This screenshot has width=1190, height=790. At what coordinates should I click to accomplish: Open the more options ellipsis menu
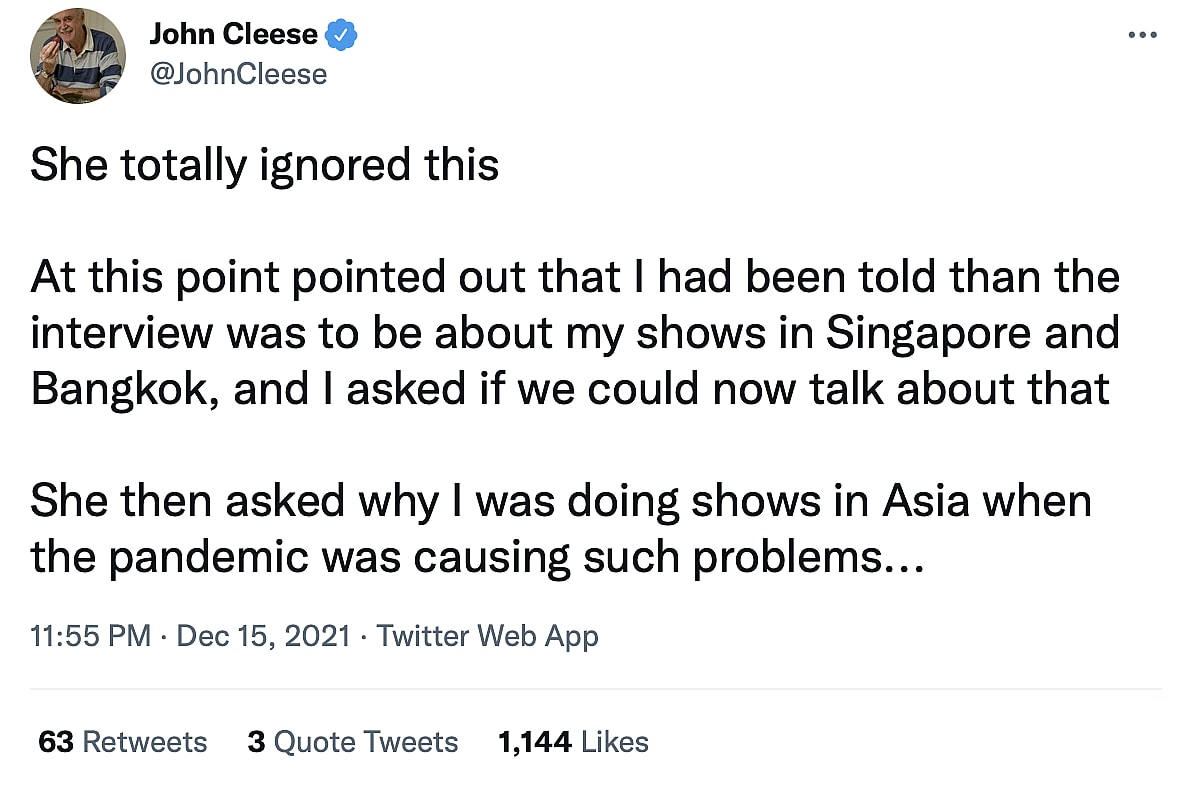click(x=1141, y=35)
